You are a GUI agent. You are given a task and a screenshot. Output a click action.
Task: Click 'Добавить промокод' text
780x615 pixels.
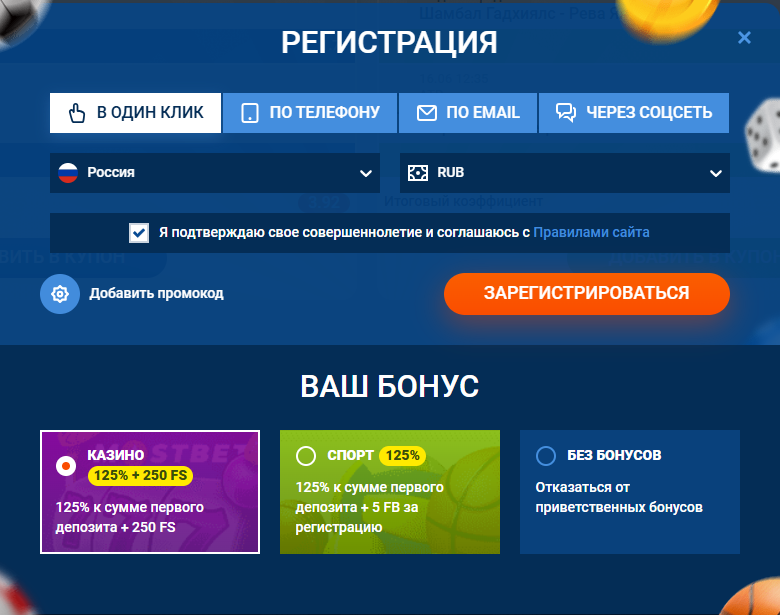pos(157,294)
